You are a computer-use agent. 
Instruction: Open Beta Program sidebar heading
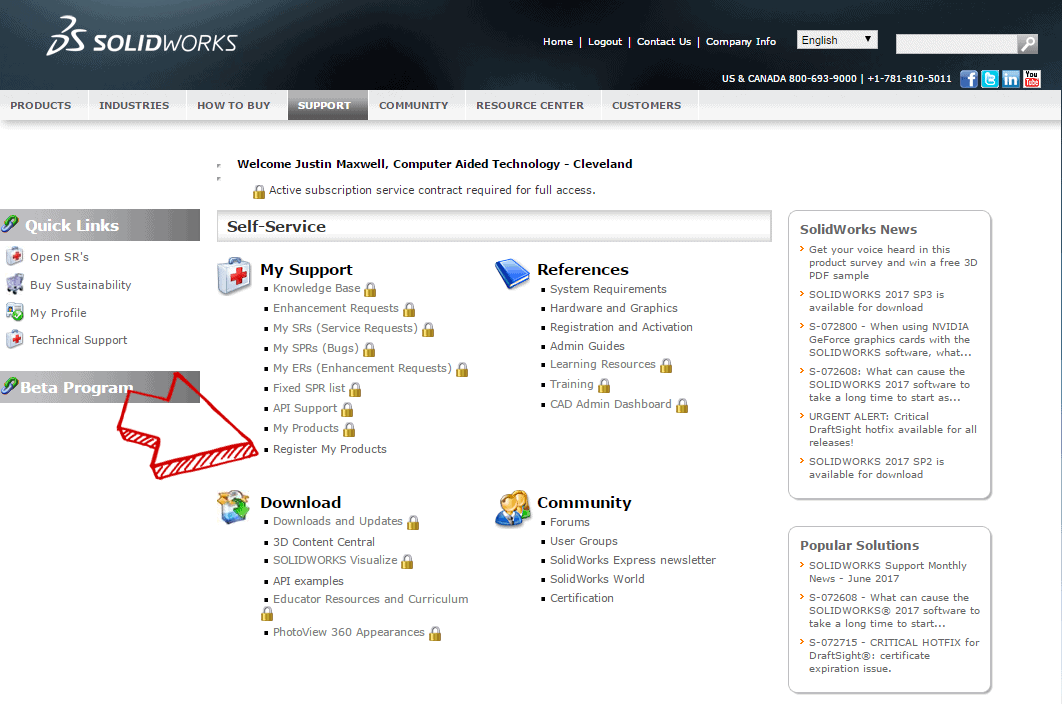point(77,387)
